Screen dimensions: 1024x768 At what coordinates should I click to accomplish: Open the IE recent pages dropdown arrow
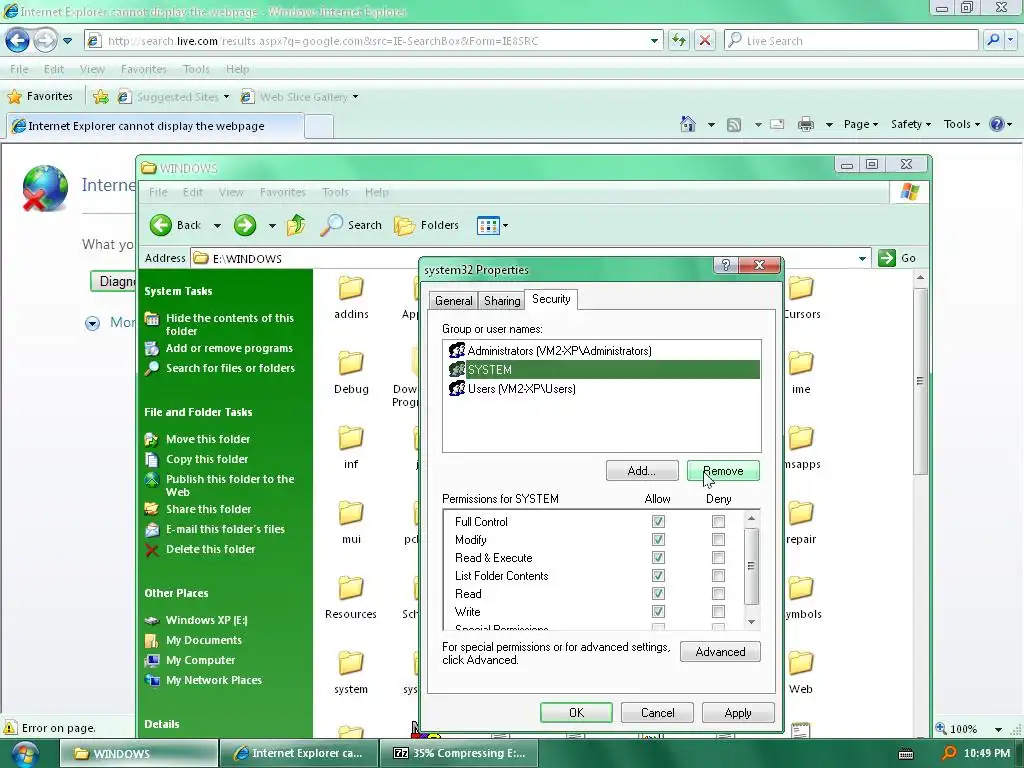click(x=67, y=40)
